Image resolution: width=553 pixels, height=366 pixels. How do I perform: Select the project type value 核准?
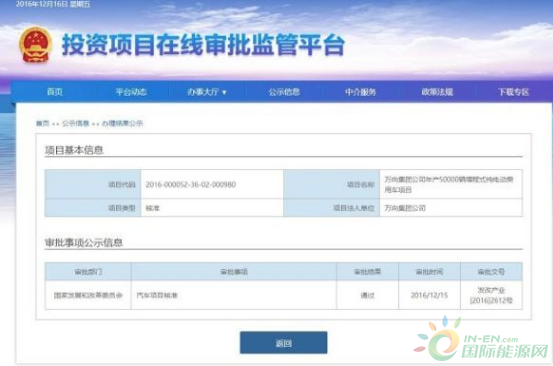point(152,208)
